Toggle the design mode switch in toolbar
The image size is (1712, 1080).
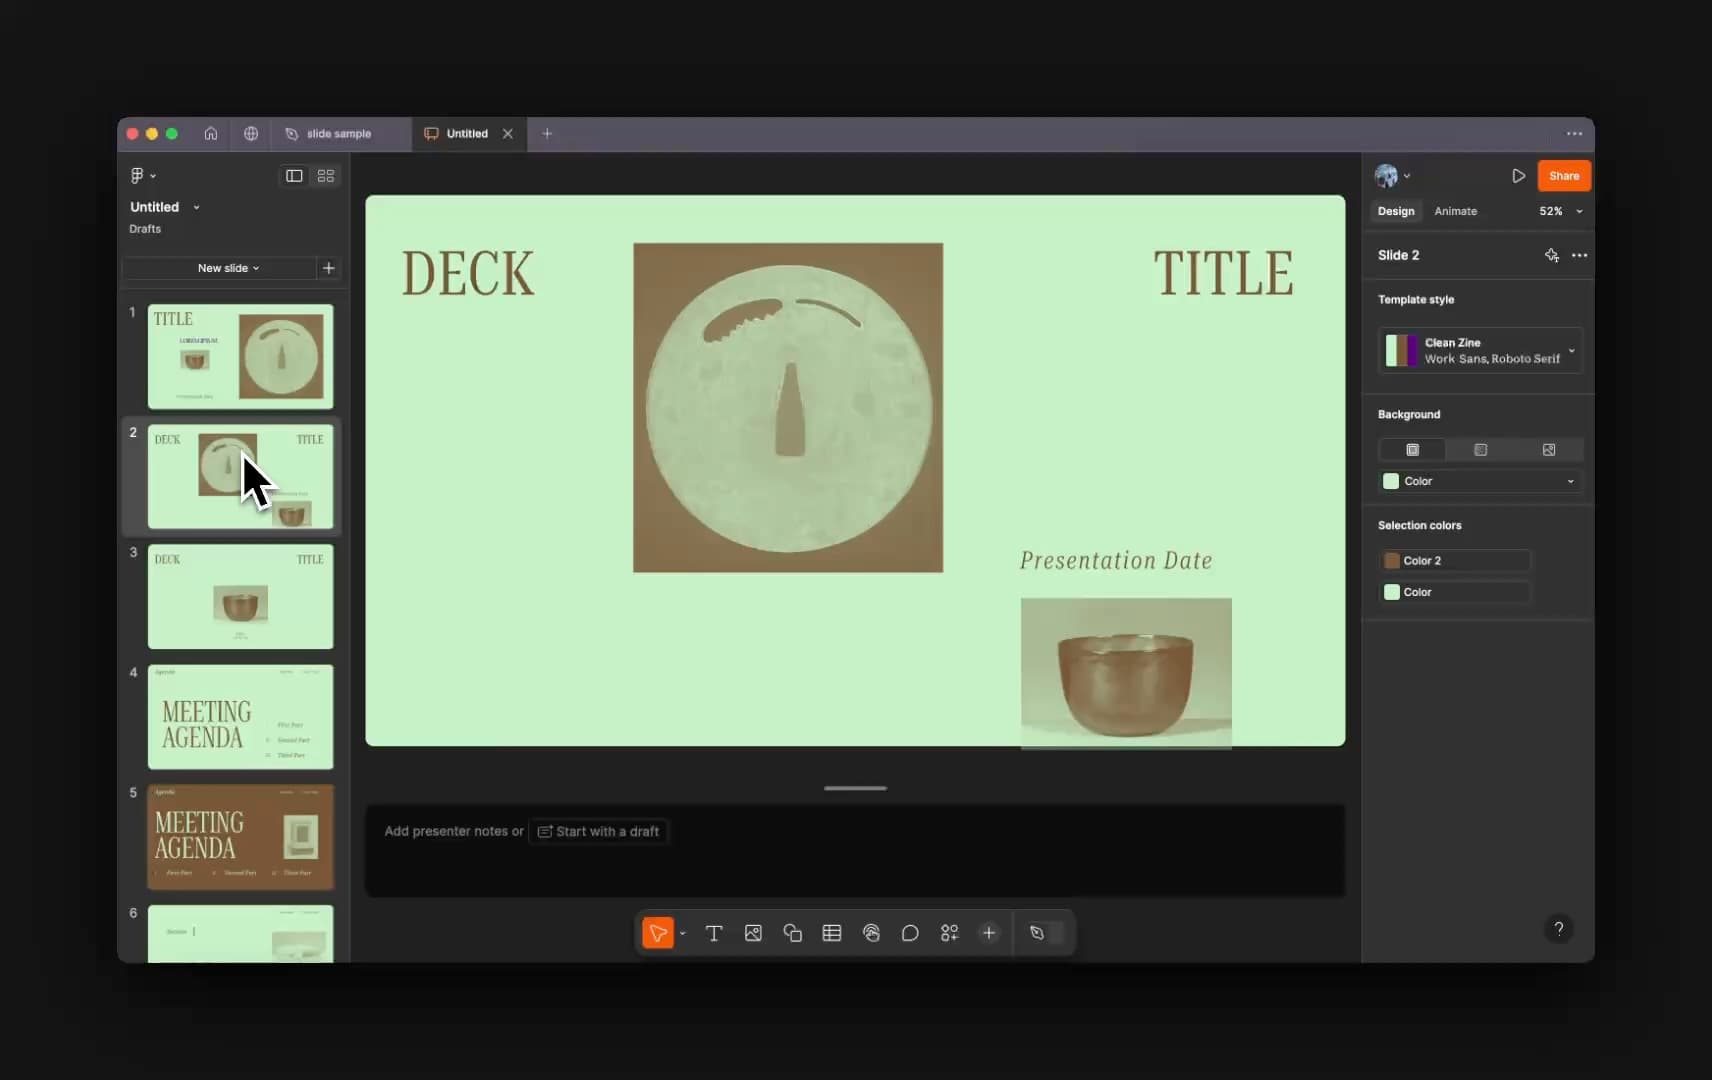[1045, 933]
